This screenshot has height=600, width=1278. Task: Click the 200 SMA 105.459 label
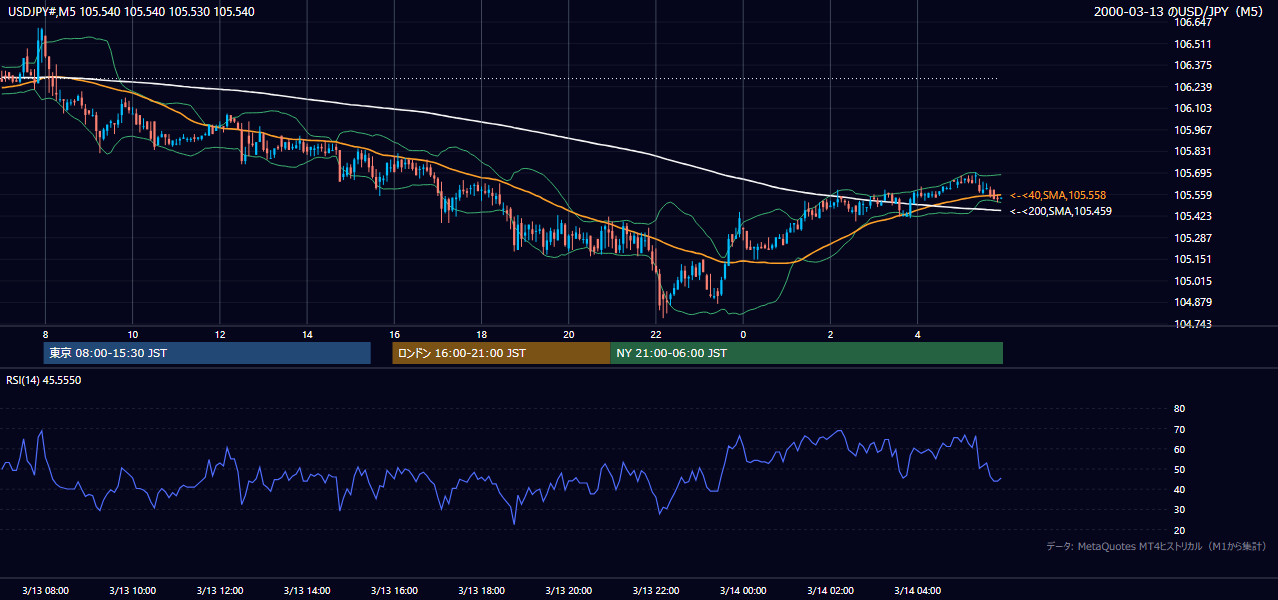1060,211
